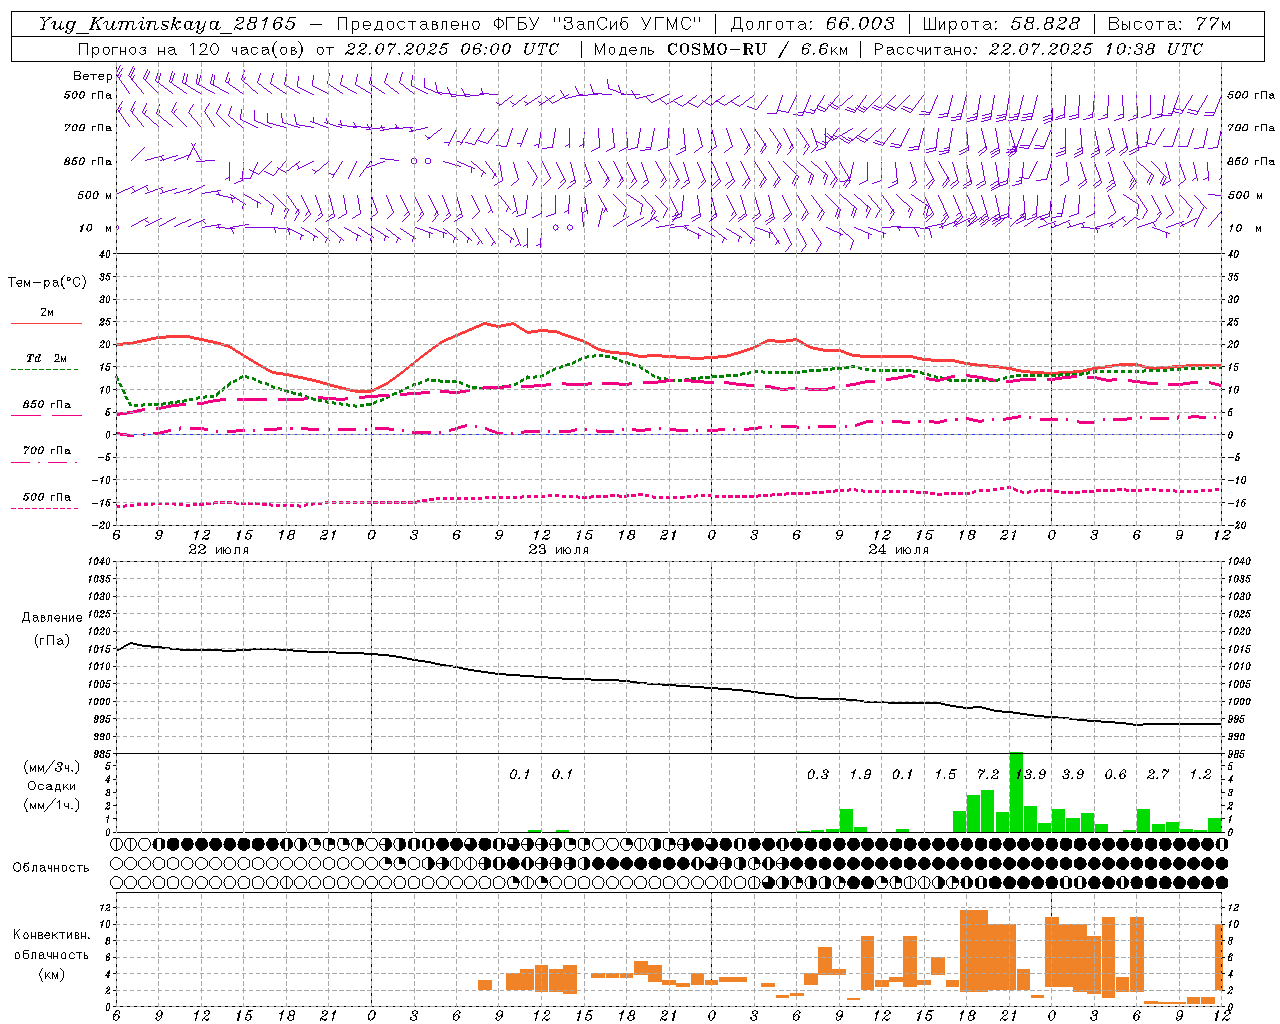Screen dimensions: 1280x1024
Task: Click the computed time Рассчитано: 22.07.2025 10:38 UTC
Action: click(x=1038, y=48)
